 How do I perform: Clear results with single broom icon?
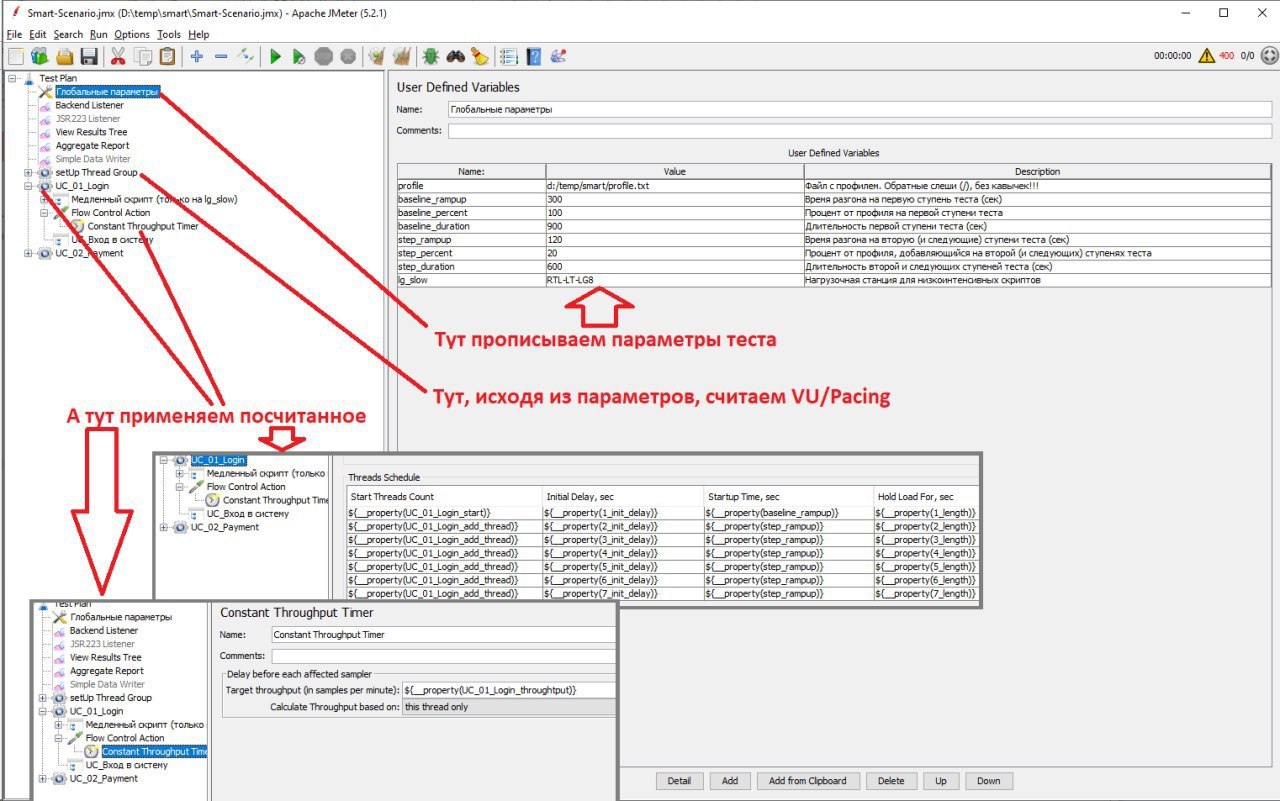click(377, 56)
